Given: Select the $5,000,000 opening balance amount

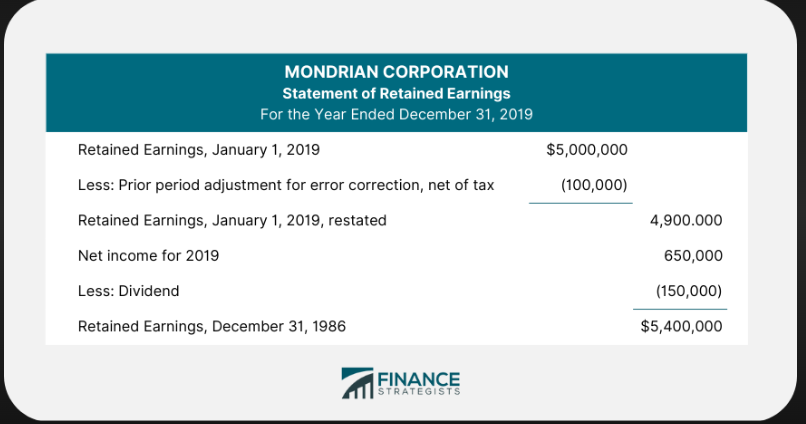Looking at the screenshot, I should 587,150.
